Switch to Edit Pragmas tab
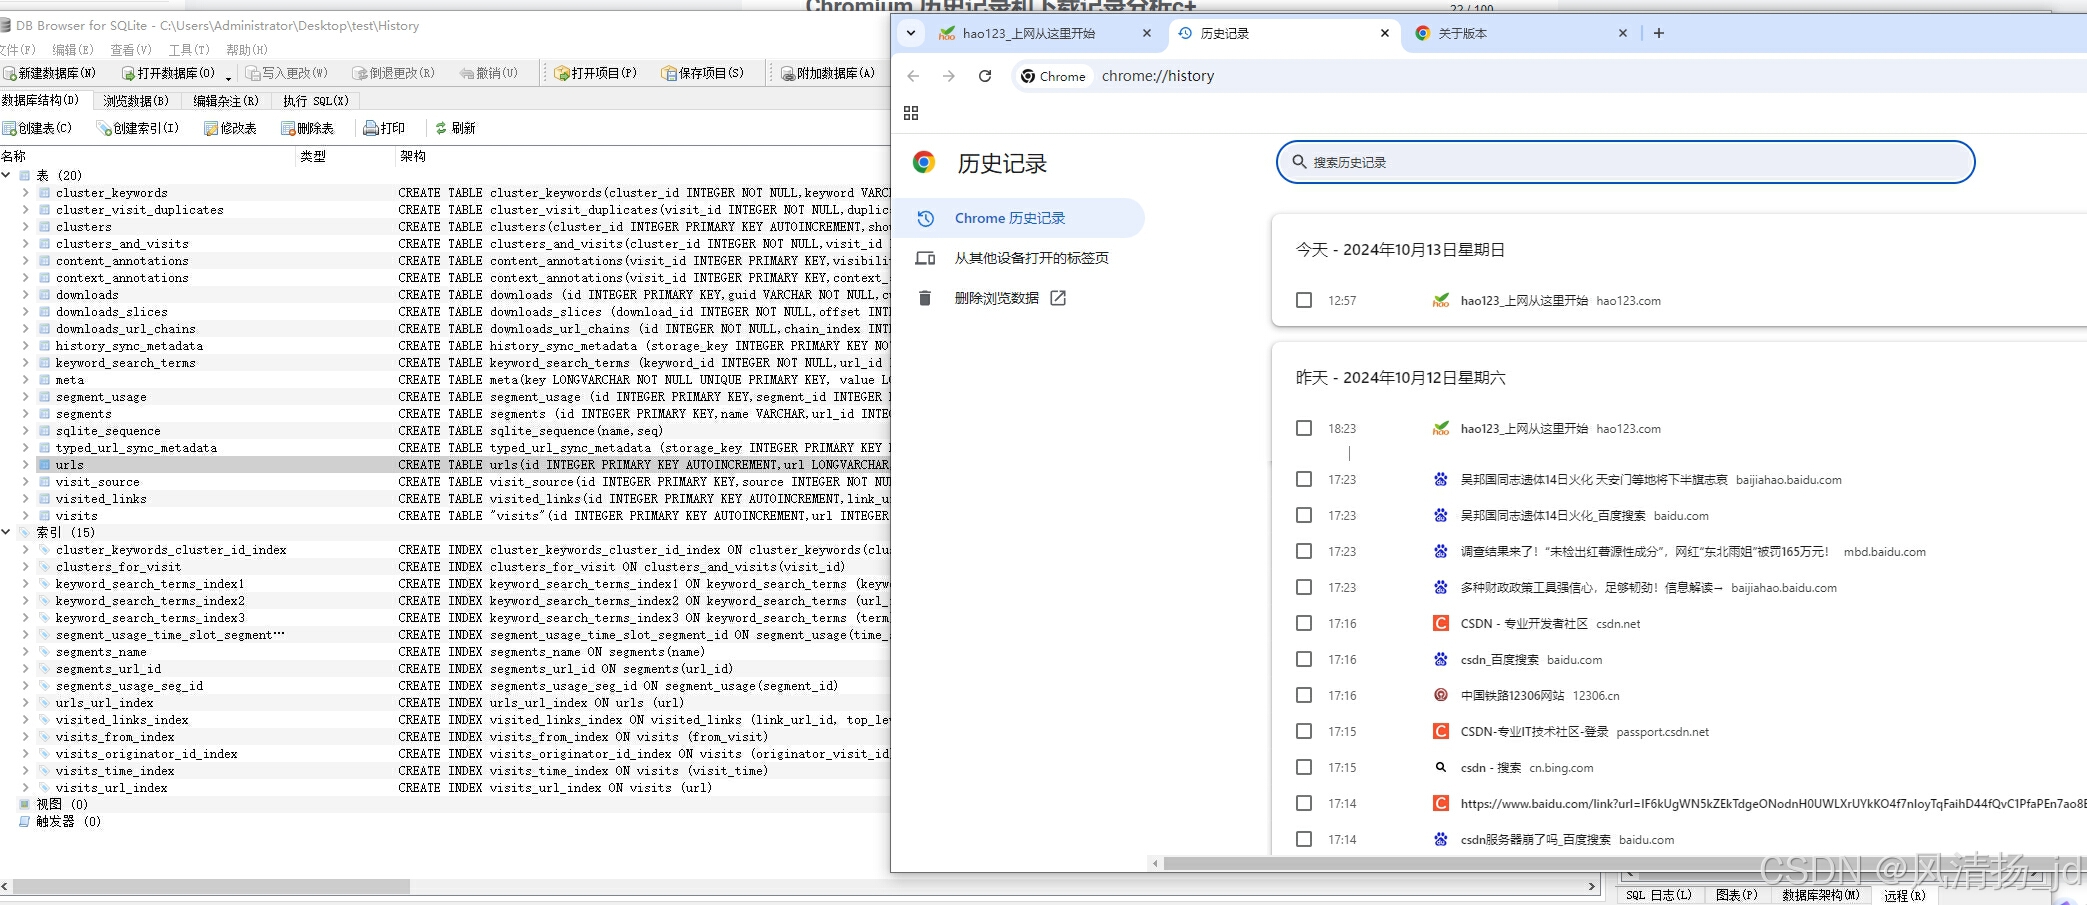 225,101
